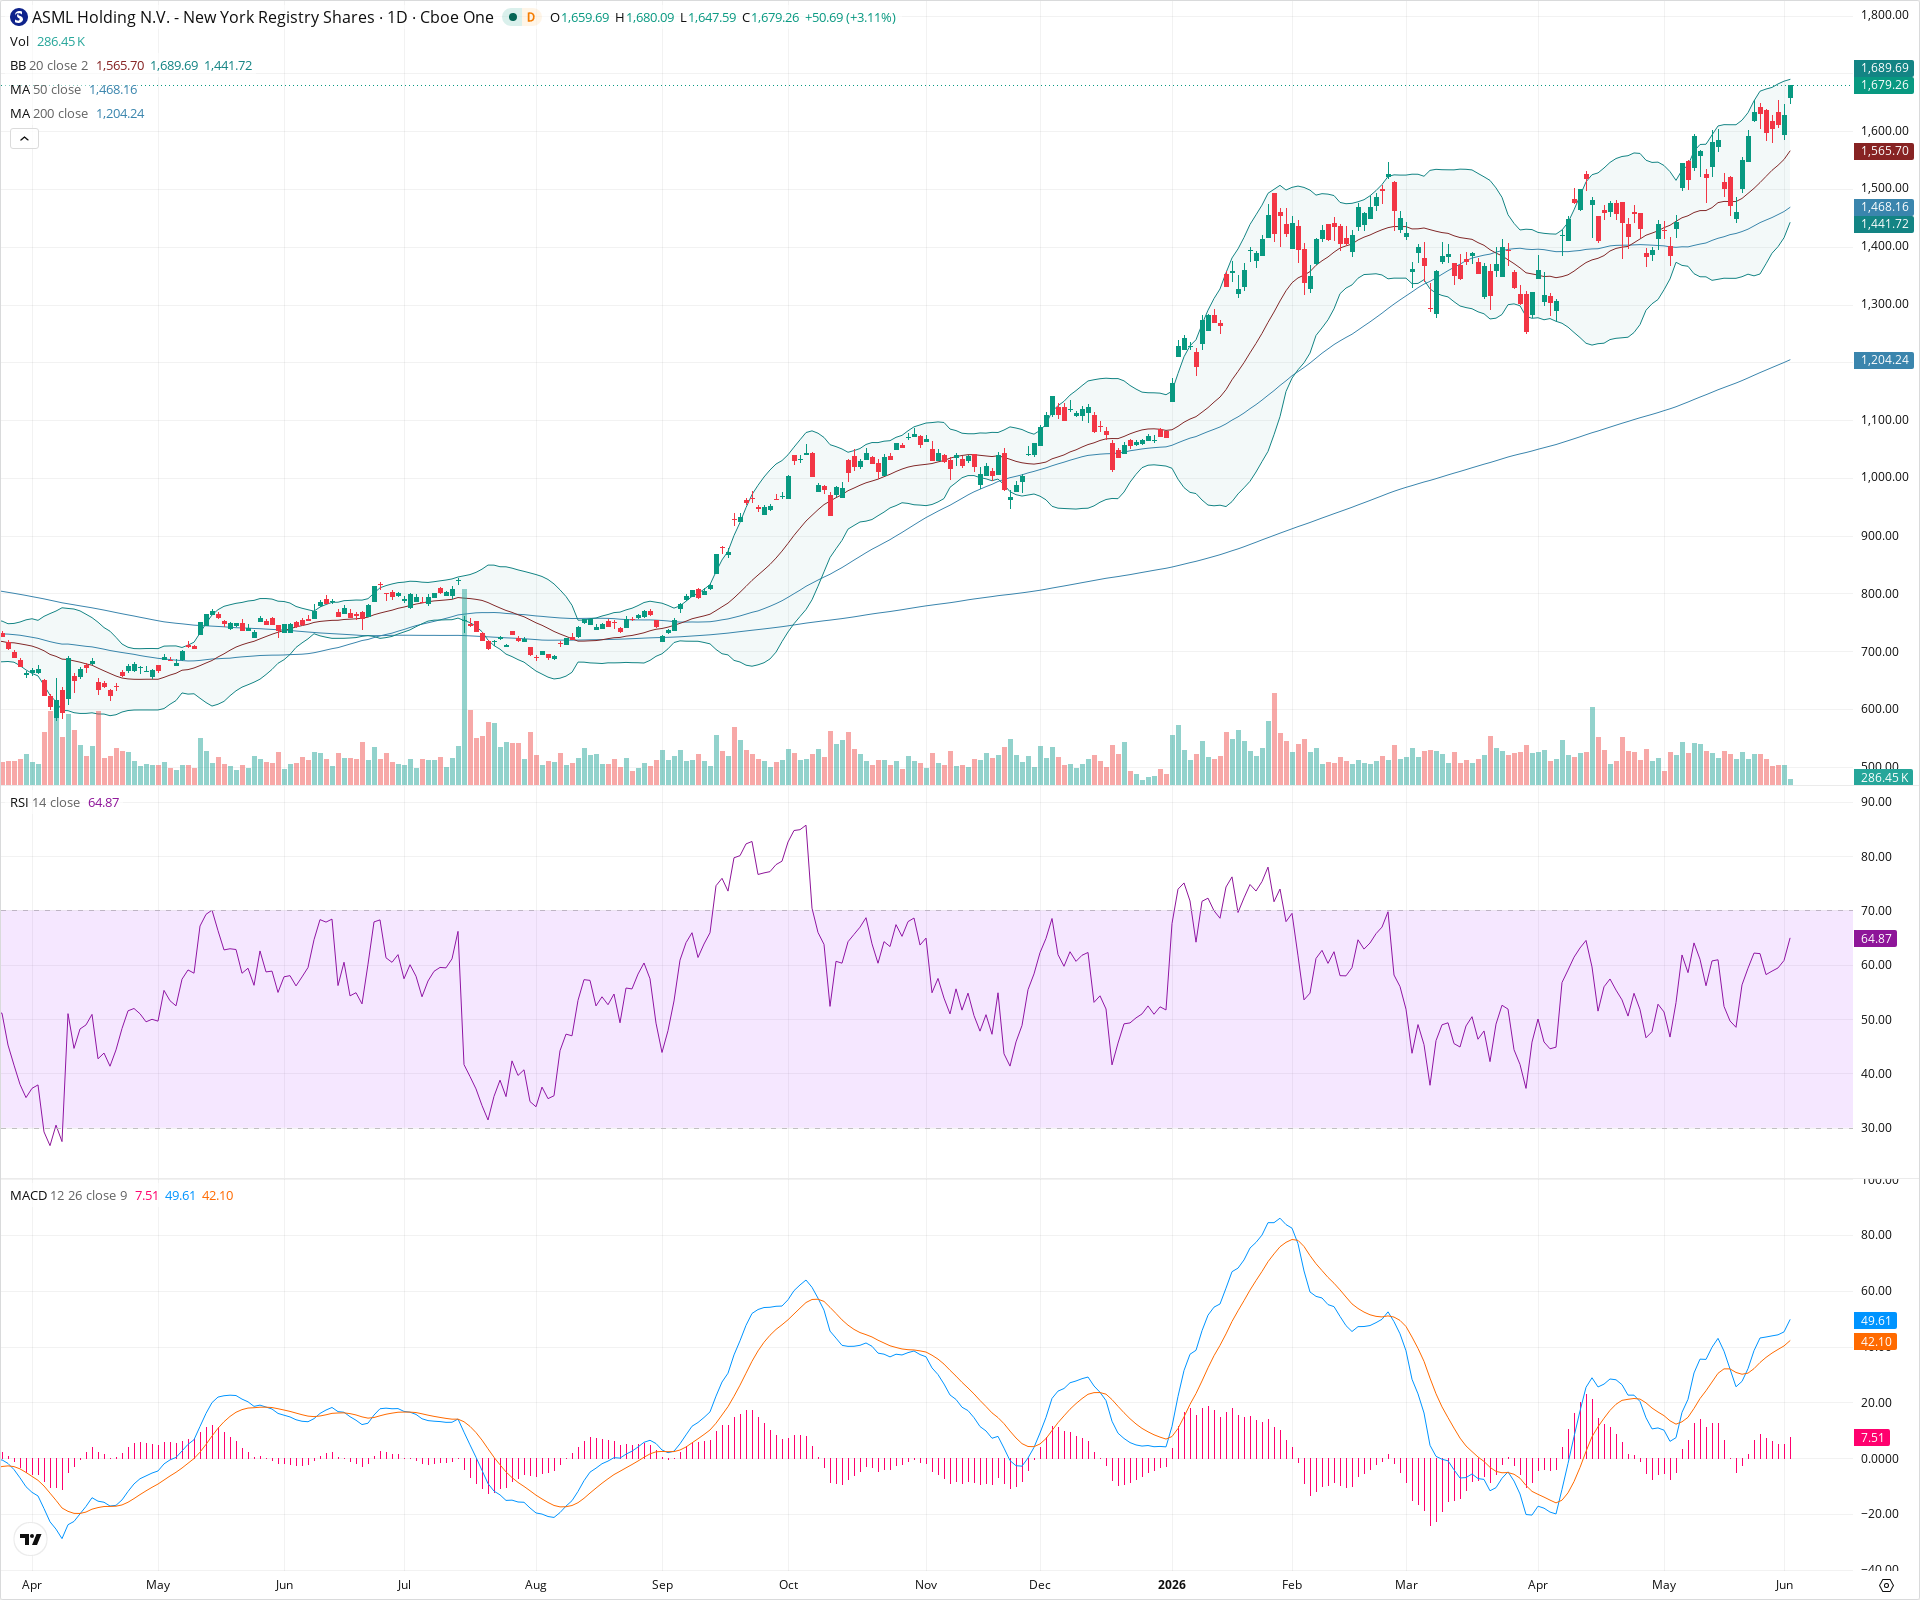Click the 1,468.16 MA 50 price label
Viewport: 1920px width, 1600px height.
[x=1884, y=207]
